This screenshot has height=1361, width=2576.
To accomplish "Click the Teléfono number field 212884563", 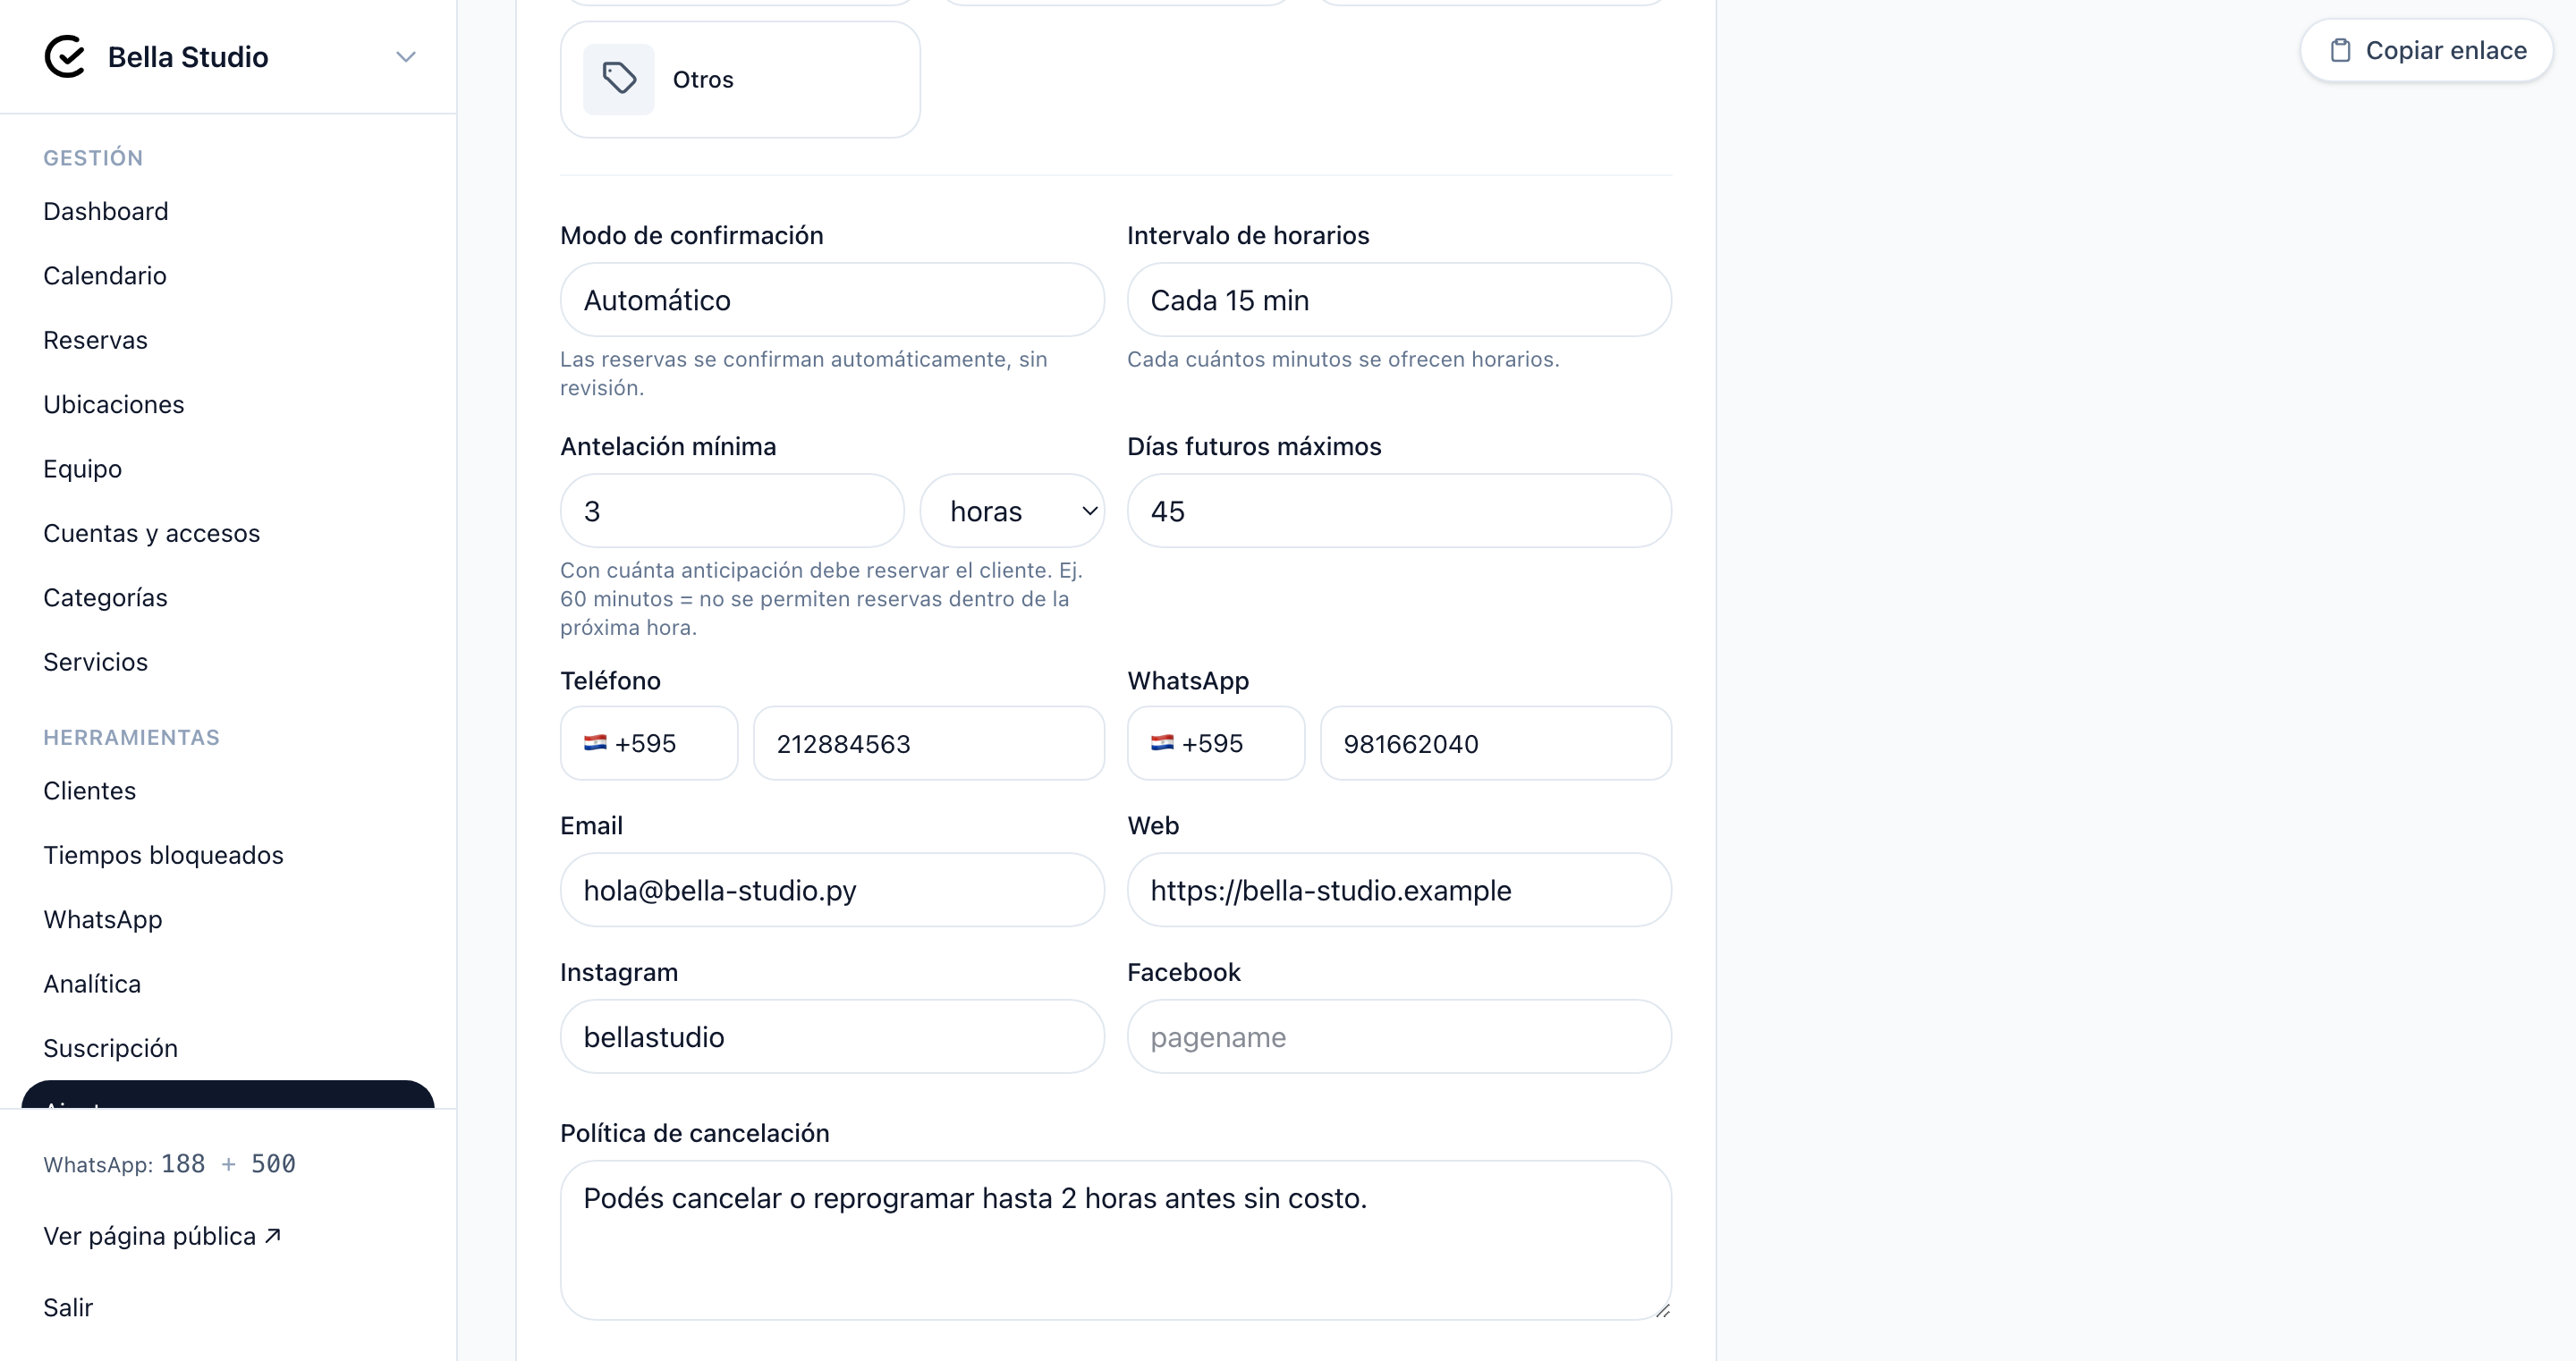I will (x=929, y=744).
